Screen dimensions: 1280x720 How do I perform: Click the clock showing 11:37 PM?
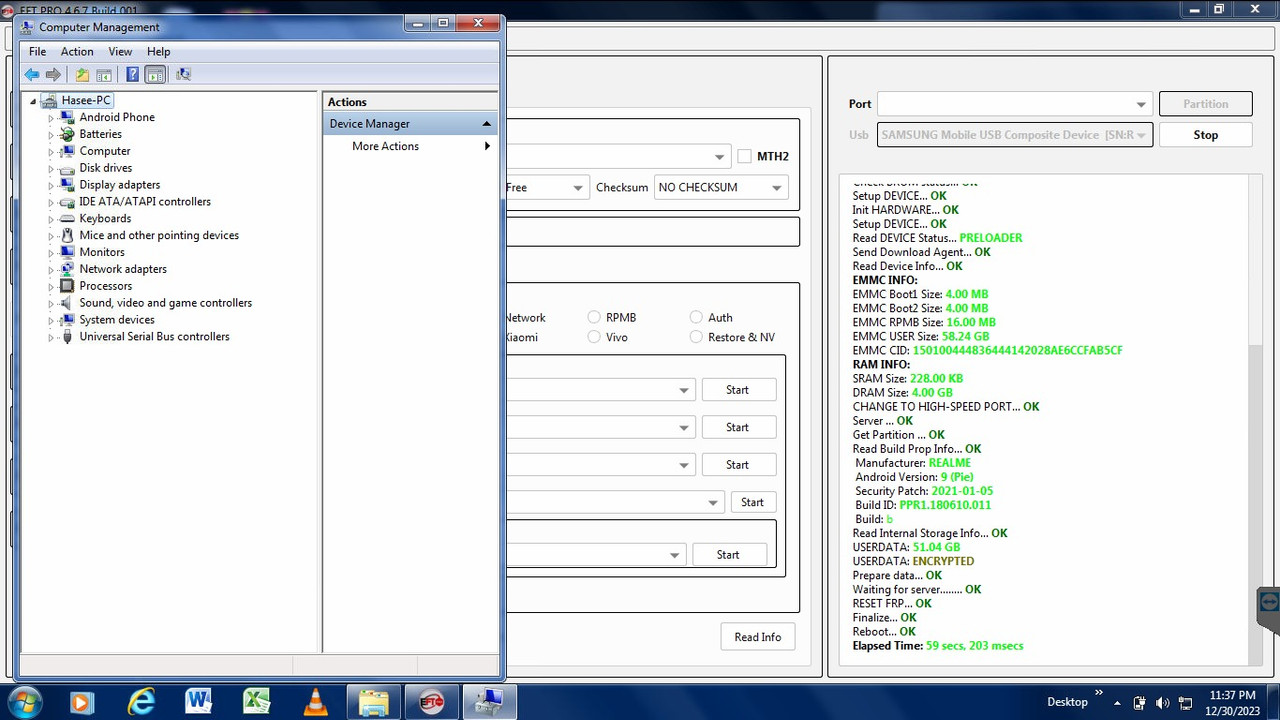1232,695
